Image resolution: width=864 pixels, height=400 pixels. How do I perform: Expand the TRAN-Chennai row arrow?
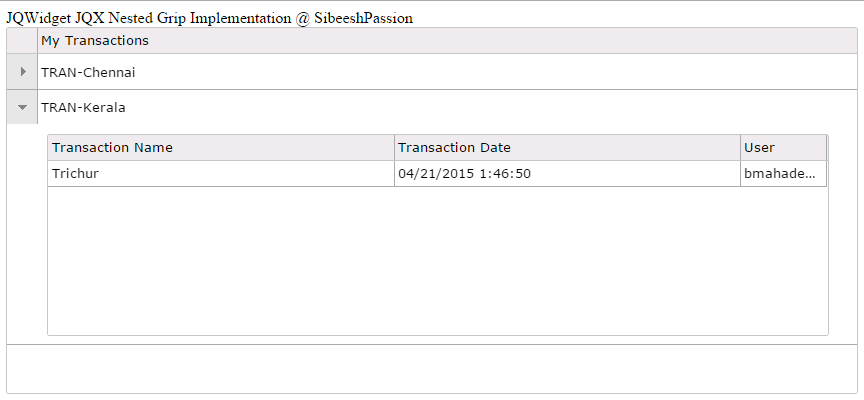coord(22,72)
